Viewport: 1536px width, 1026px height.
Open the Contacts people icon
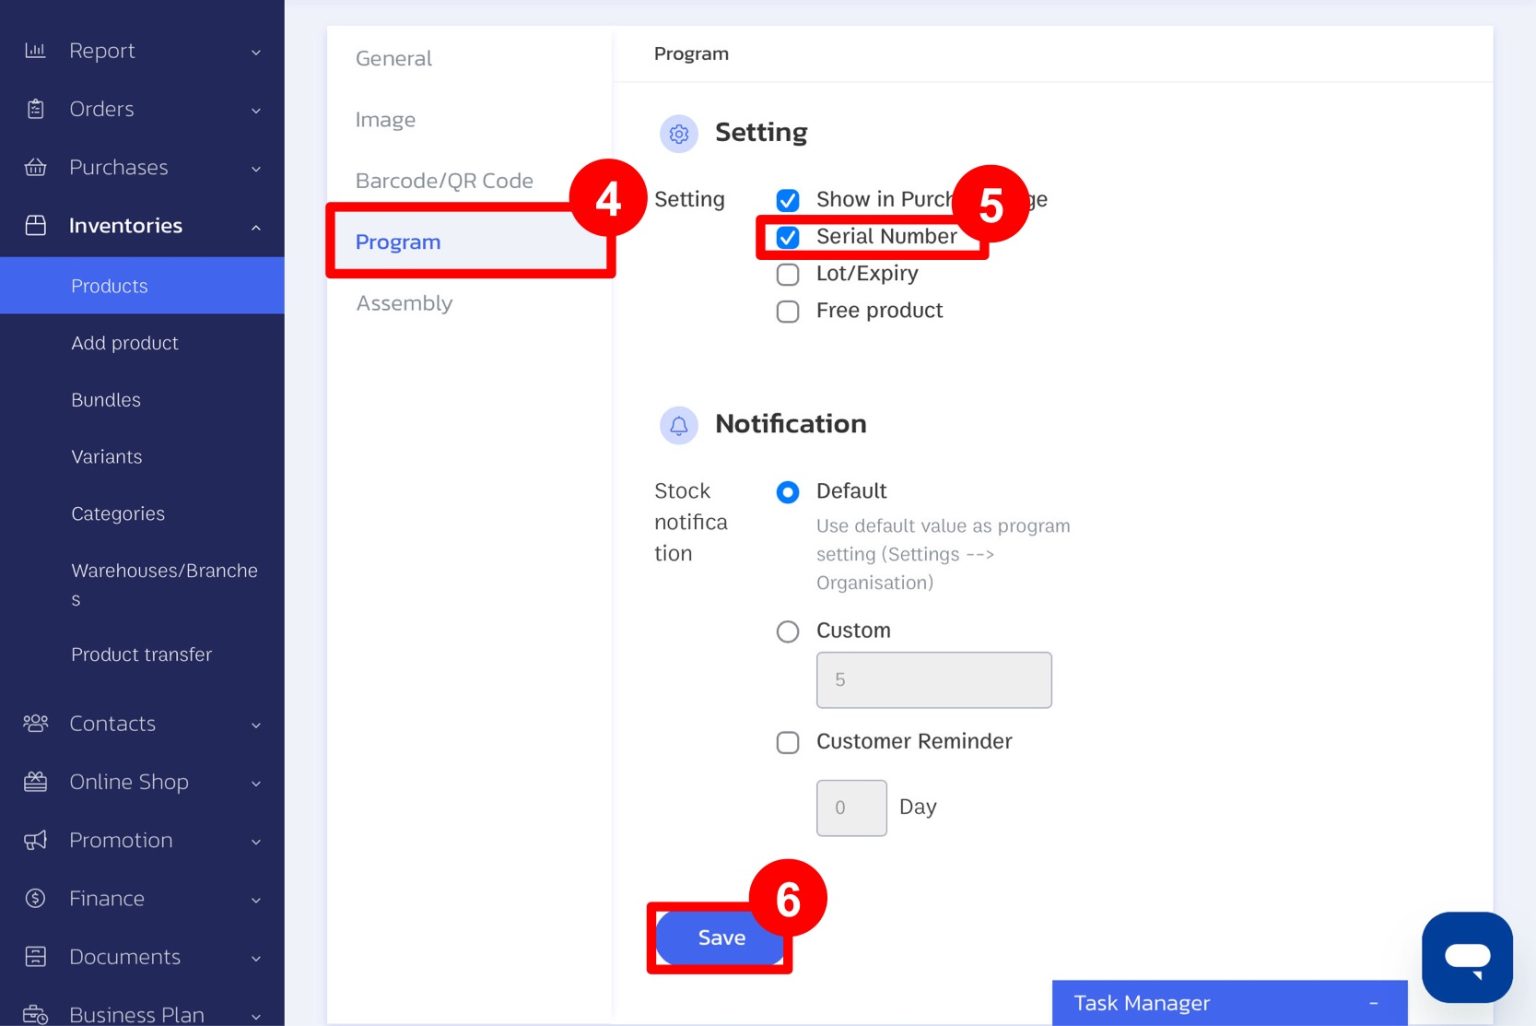[36, 723]
